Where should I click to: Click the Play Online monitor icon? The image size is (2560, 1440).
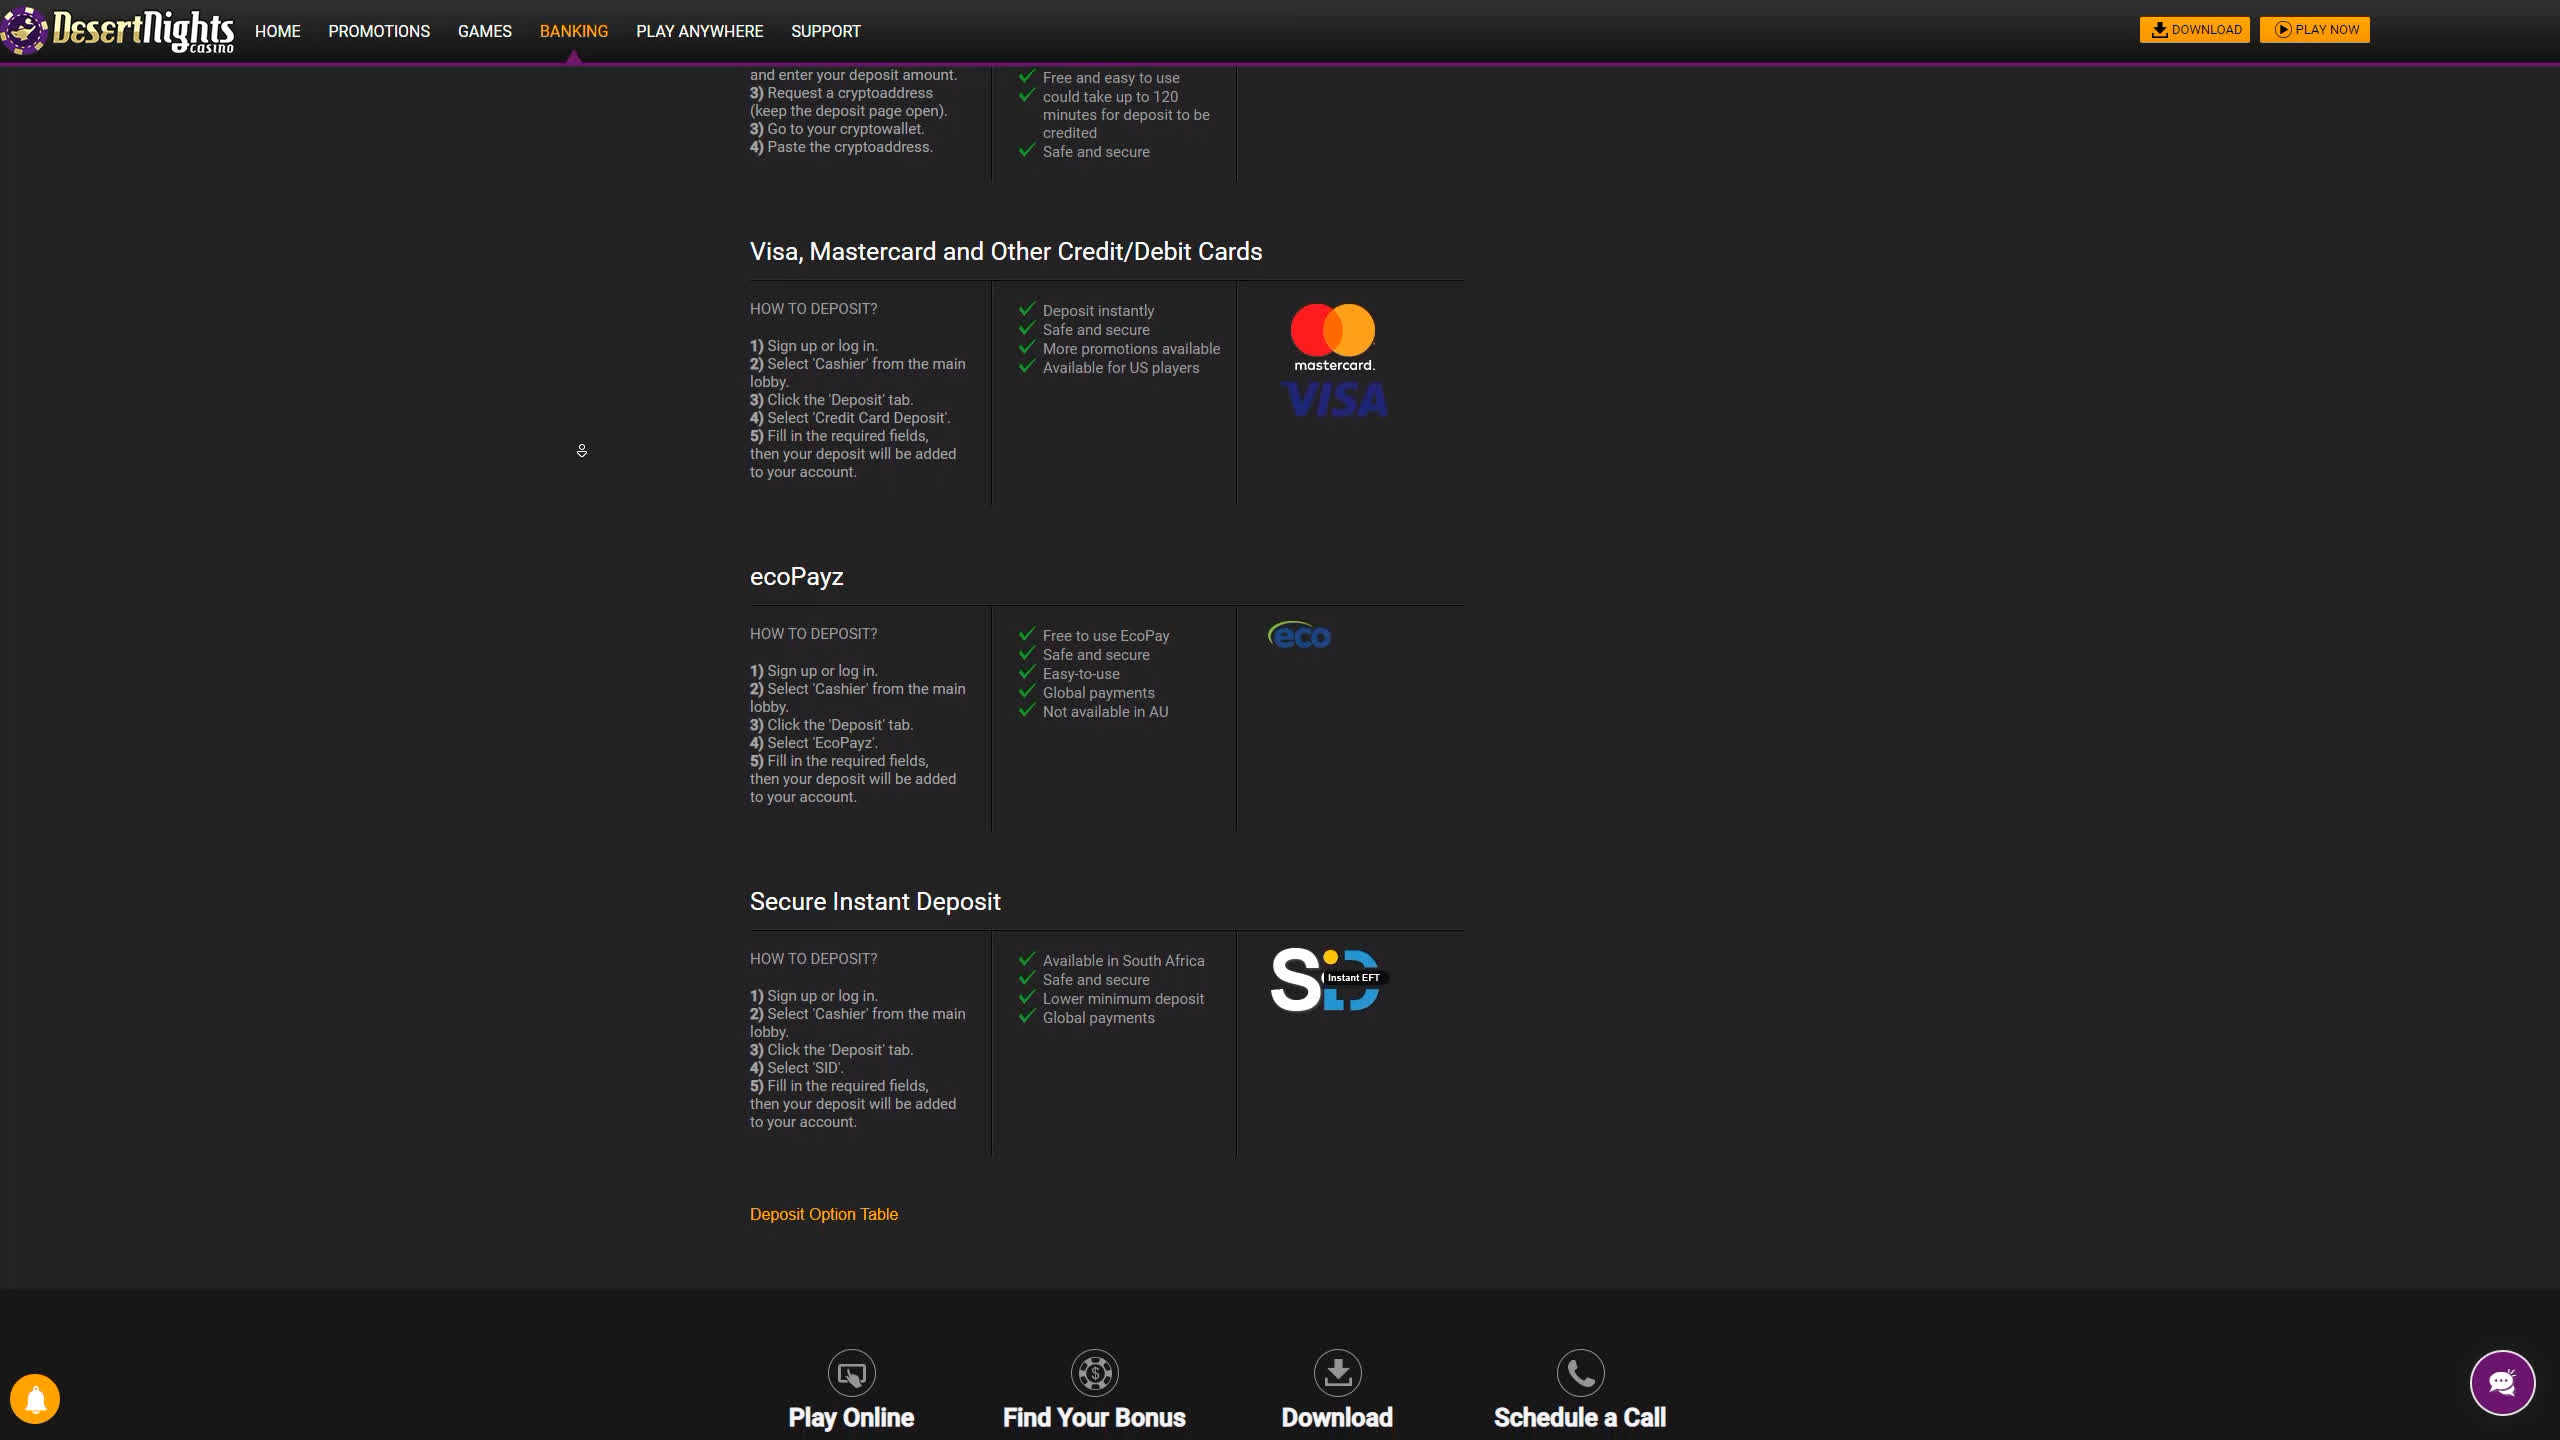(851, 1374)
